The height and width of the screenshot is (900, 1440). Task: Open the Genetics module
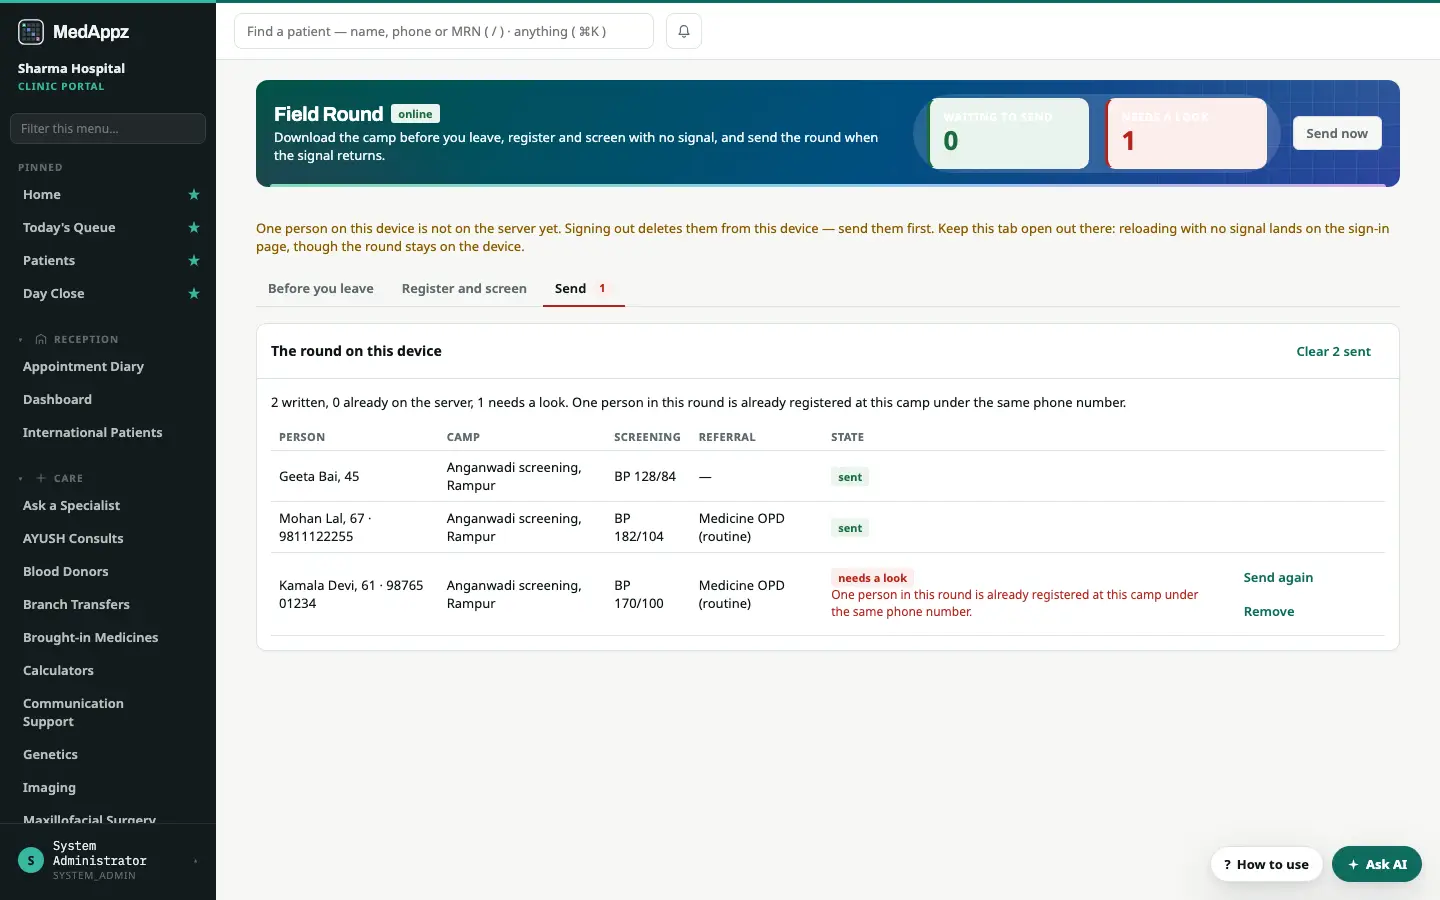pos(50,755)
